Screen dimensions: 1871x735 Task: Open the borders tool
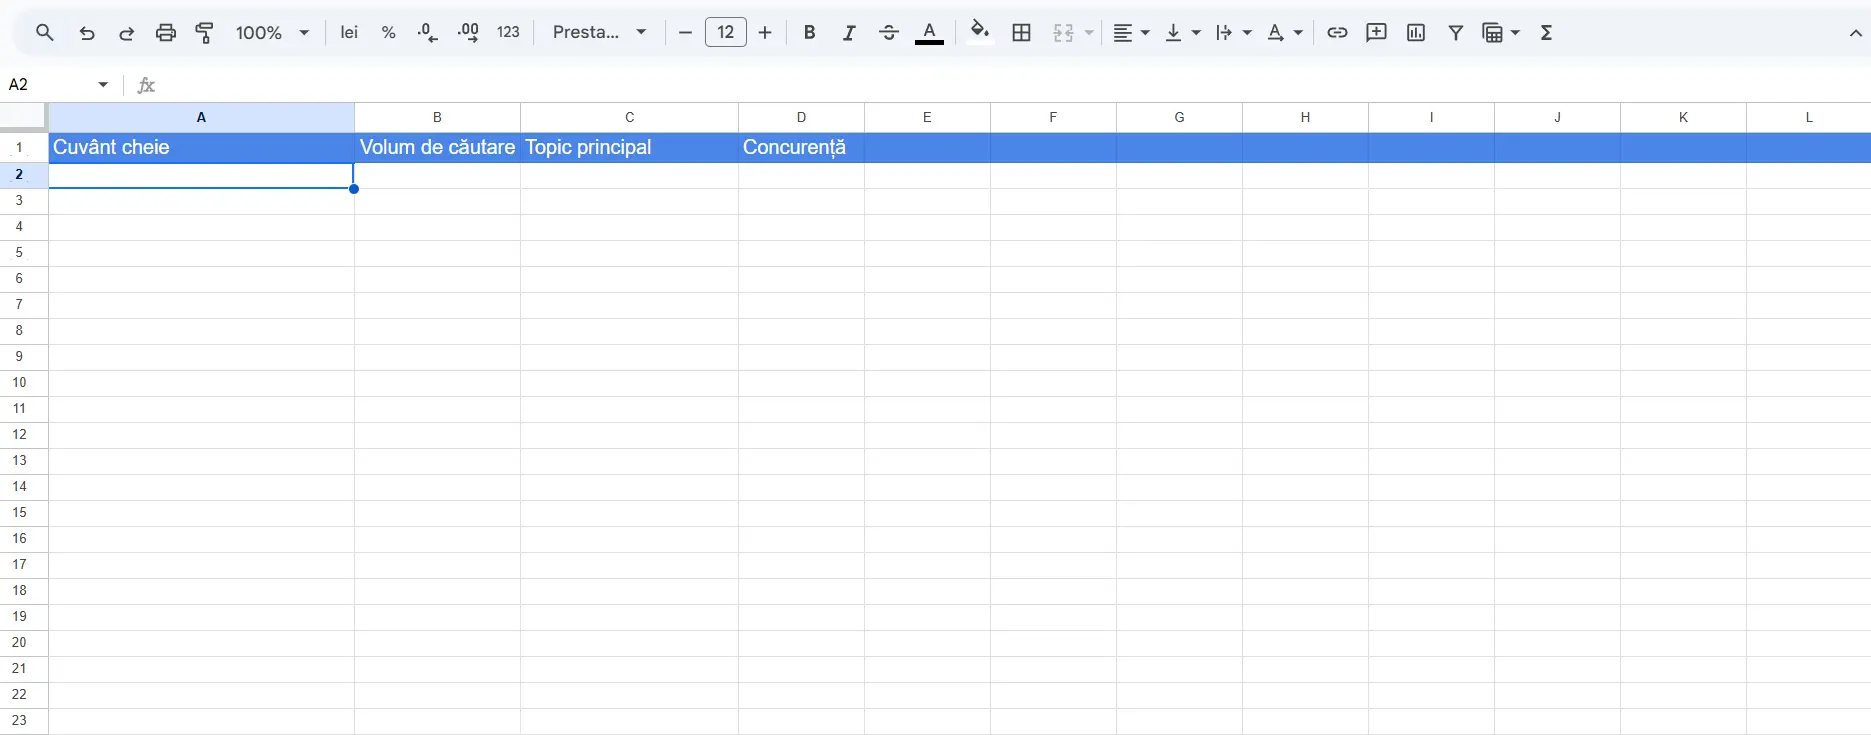point(1021,33)
